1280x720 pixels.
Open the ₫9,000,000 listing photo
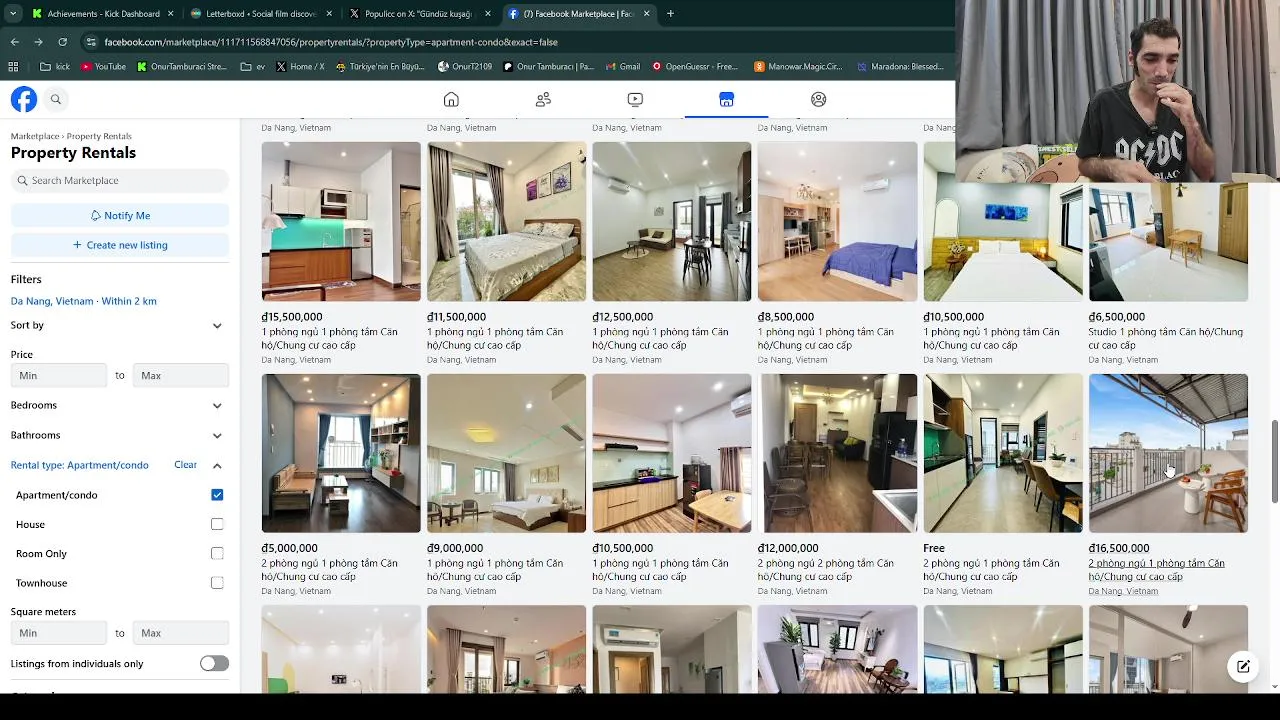pos(506,453)
